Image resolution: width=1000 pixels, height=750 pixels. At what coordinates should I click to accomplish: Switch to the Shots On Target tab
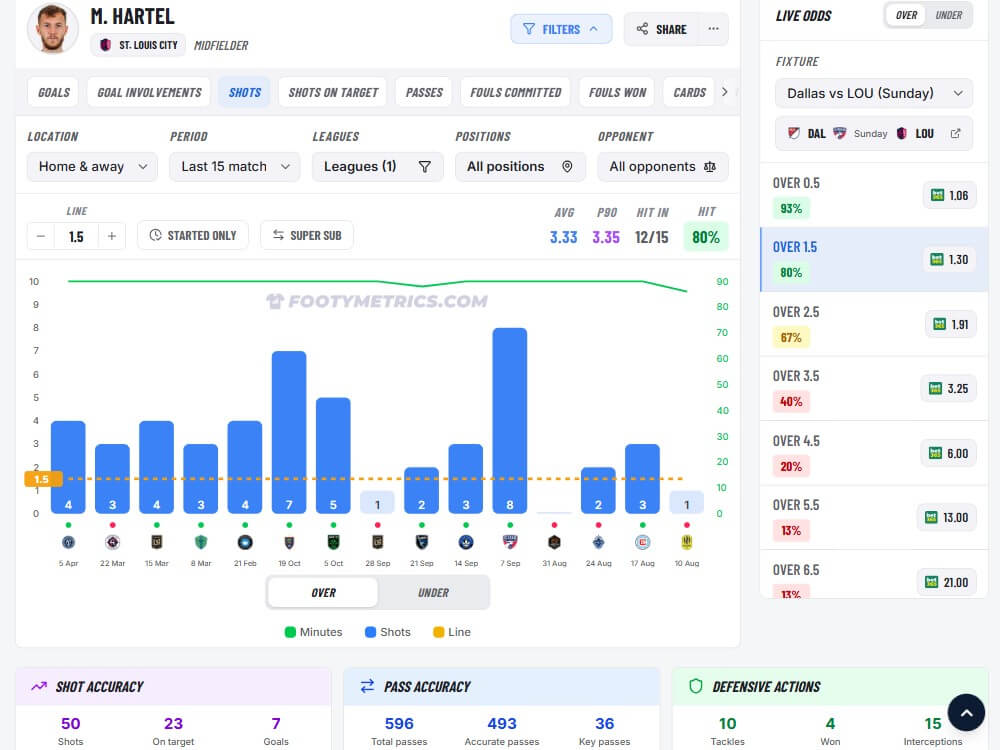332,91
